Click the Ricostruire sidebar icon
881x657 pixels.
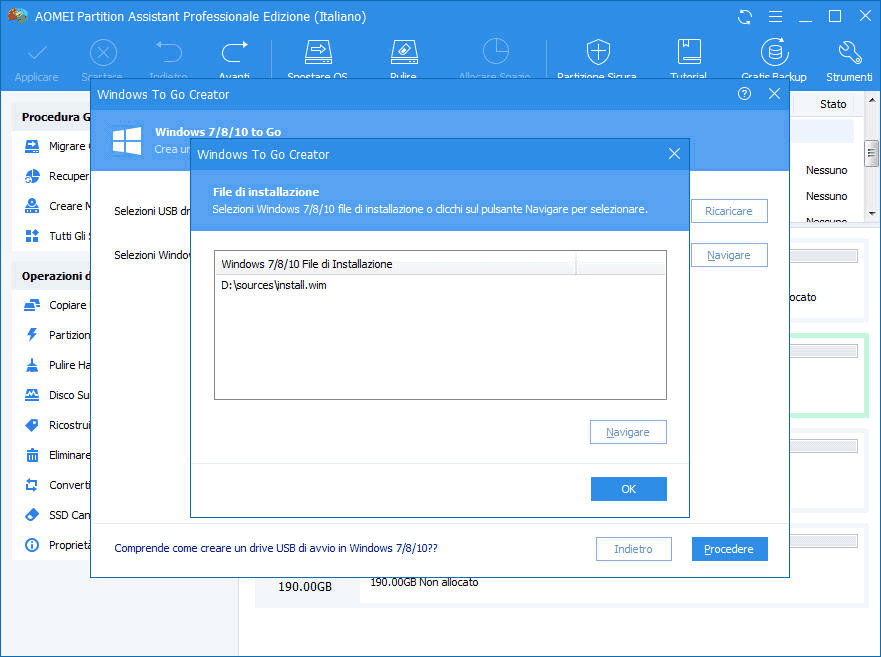pyautogui.click(x=32, y=425)
